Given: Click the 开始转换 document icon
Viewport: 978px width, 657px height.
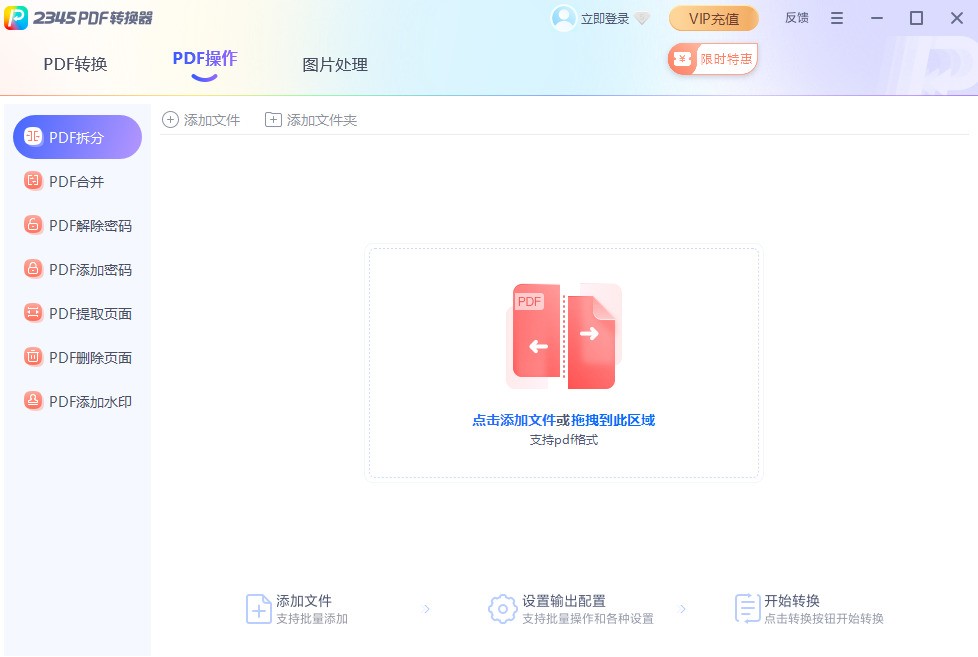Looking at the screenshot, I should click(747, 609).
